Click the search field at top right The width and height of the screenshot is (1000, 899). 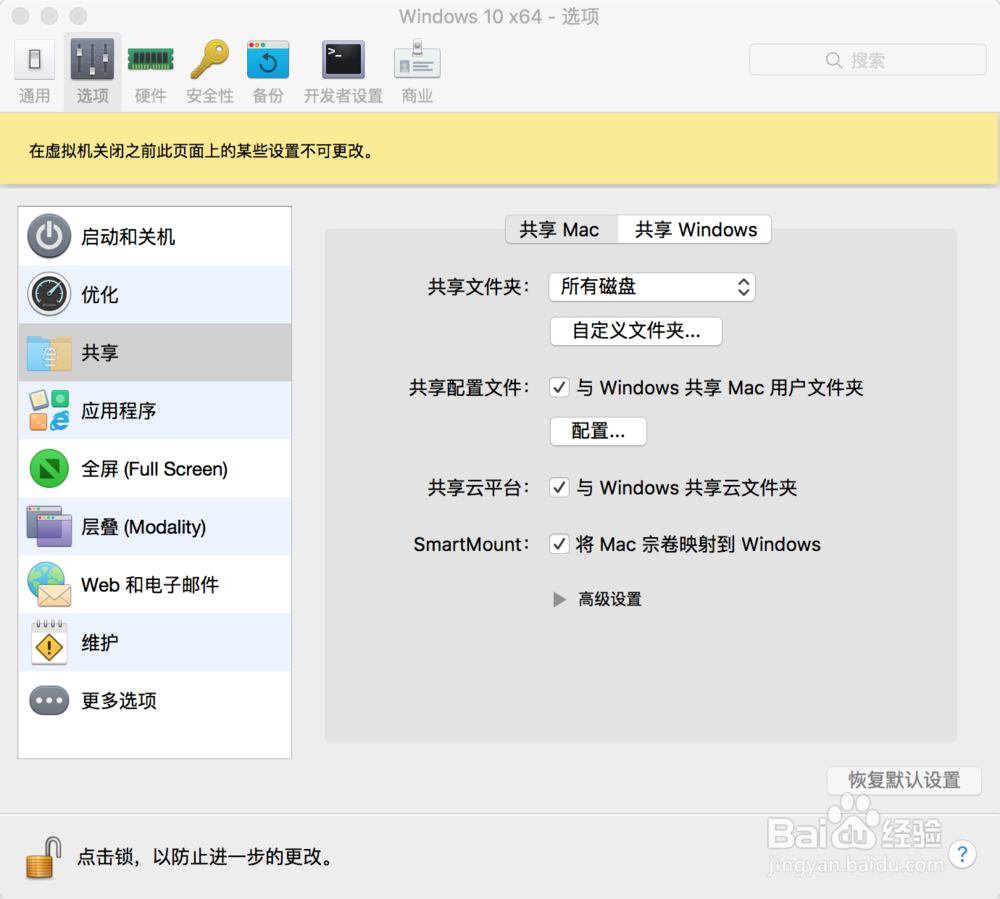point(867,59)
